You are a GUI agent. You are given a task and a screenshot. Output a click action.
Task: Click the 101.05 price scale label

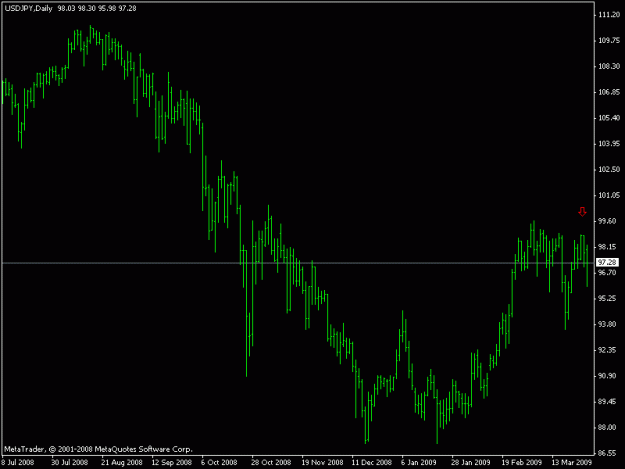coord(609,195)
